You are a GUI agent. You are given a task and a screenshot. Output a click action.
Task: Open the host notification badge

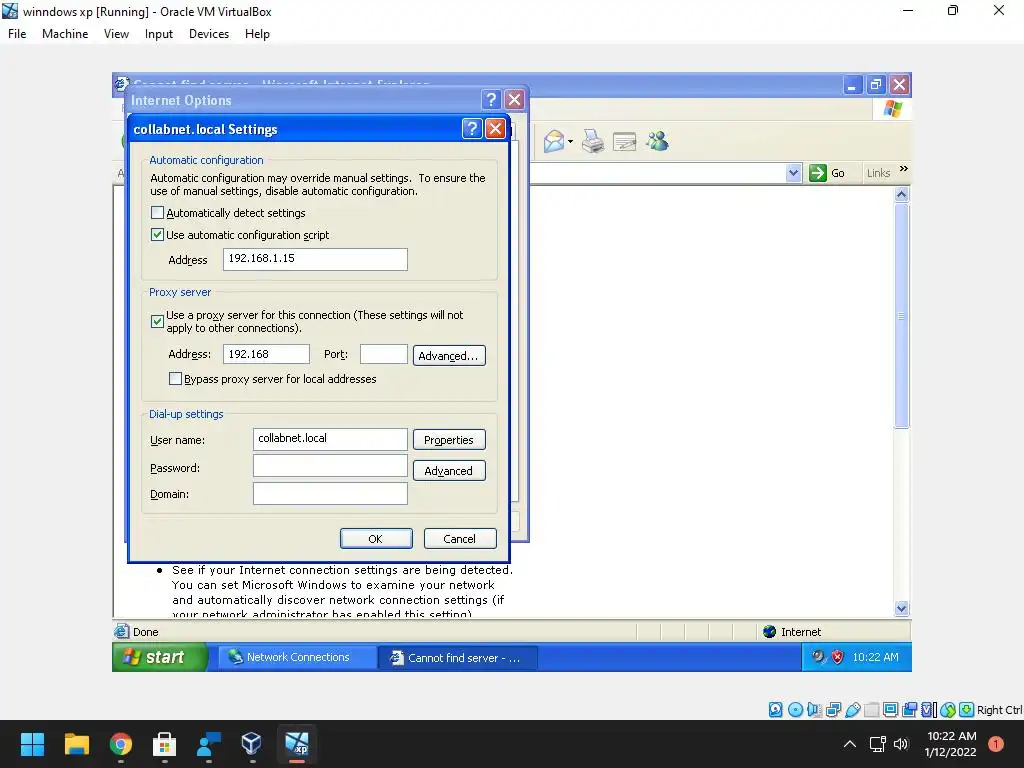click(996, 744)
